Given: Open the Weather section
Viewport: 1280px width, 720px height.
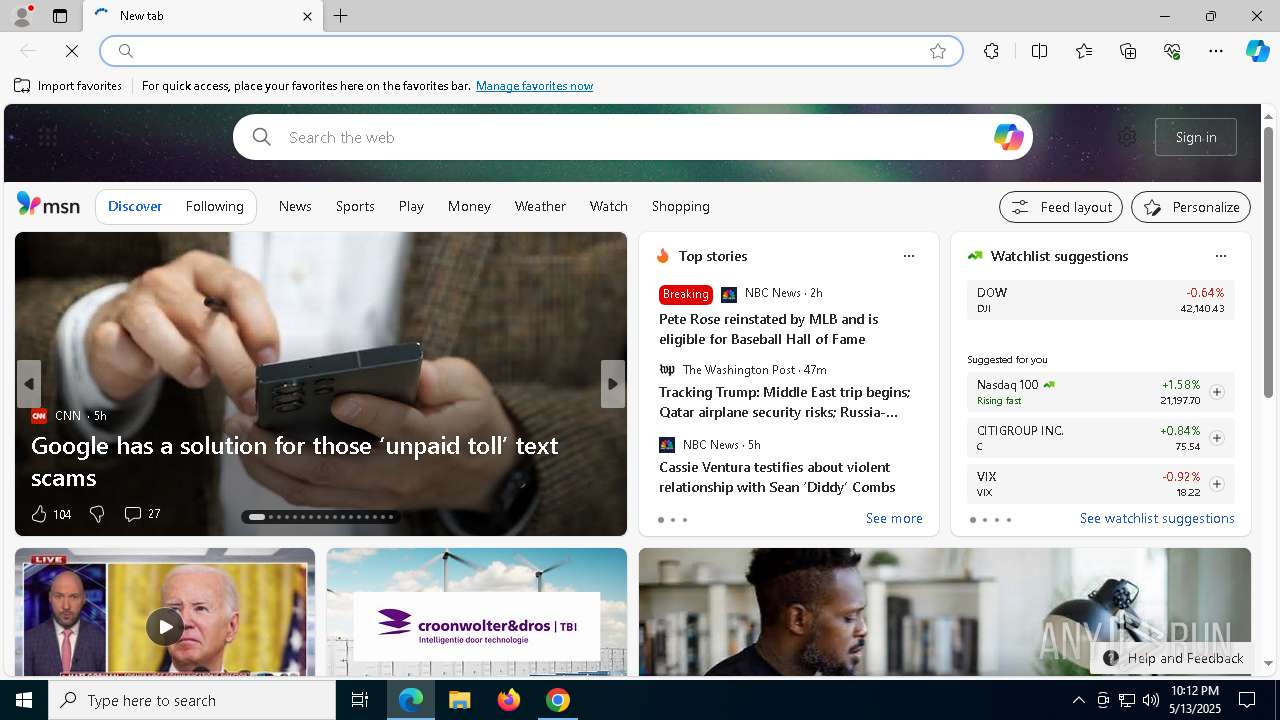Looking at the screenshot, I should 540,206.
